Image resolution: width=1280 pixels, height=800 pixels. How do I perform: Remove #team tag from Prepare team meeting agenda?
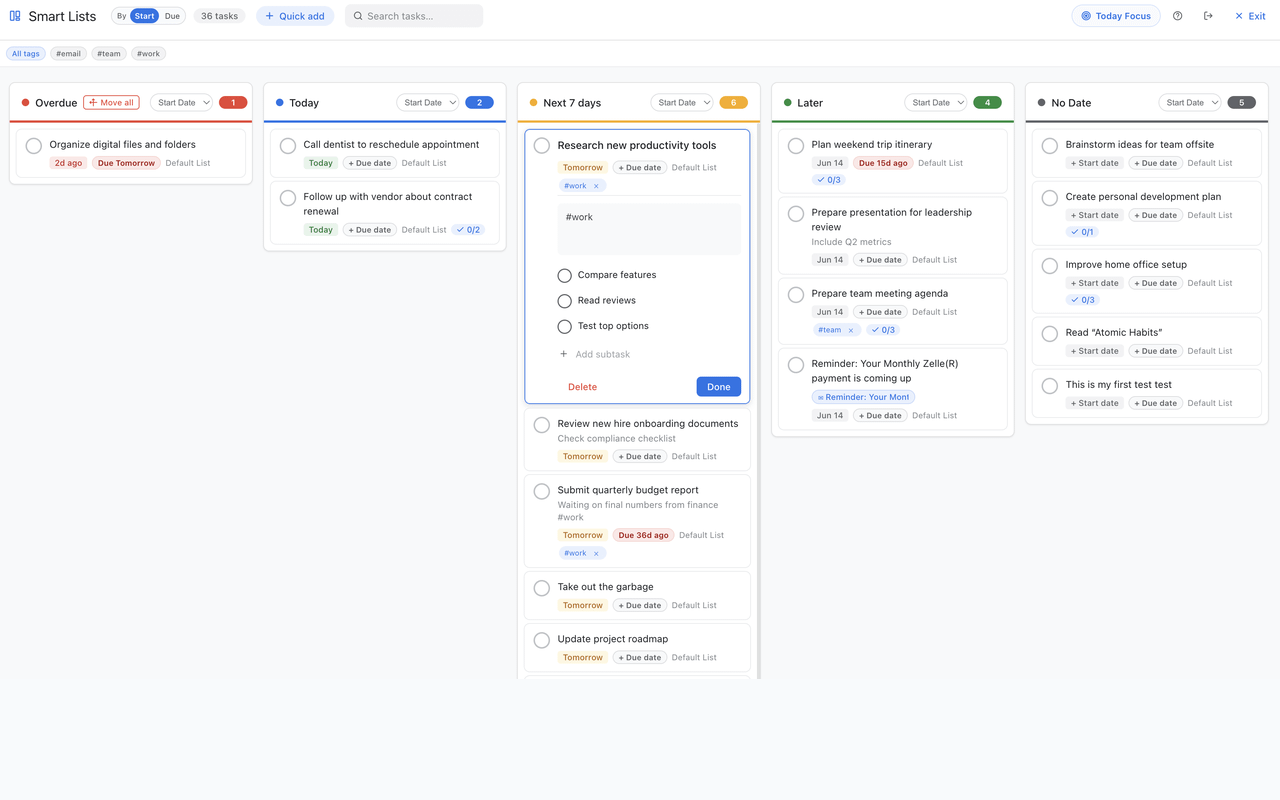[851, 330]
